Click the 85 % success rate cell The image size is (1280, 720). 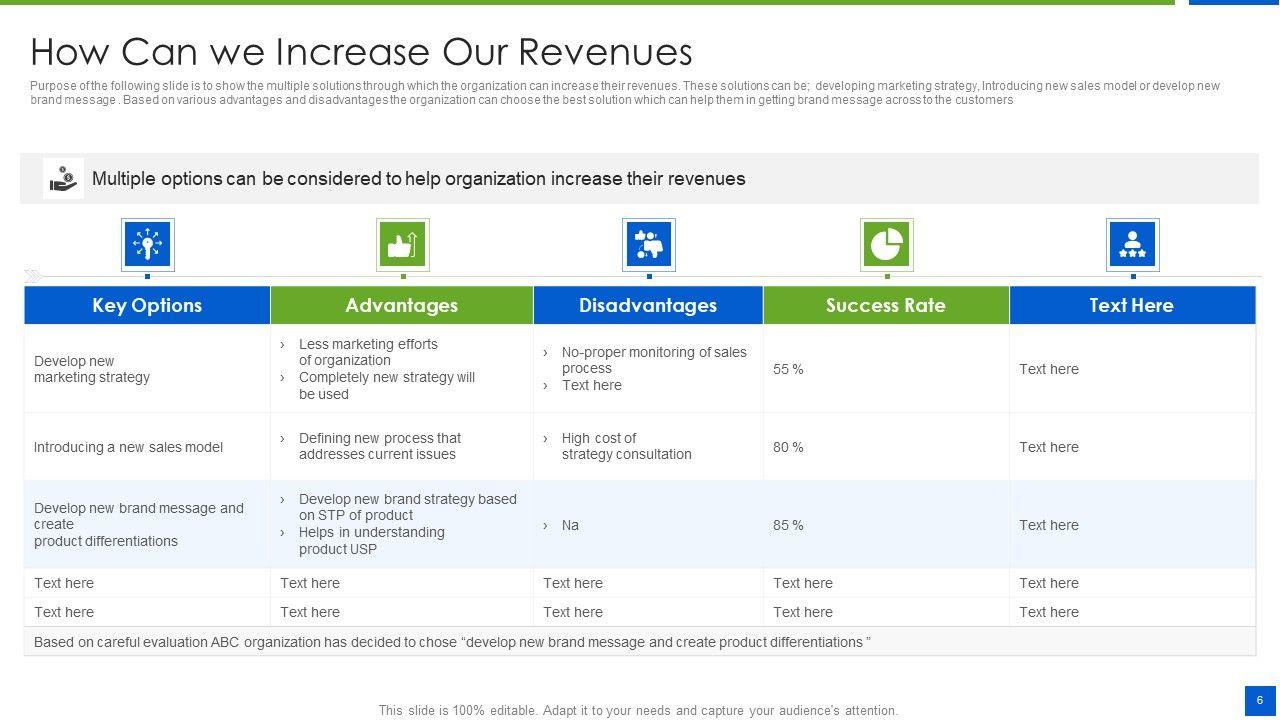788,525
